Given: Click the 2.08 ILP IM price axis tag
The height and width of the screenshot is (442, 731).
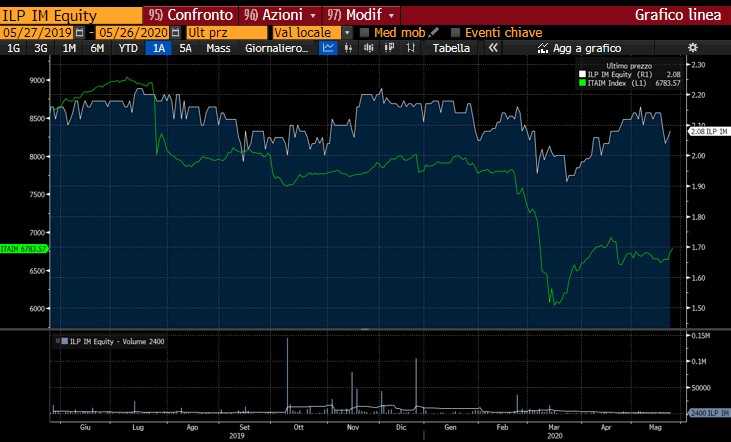Looking at the screenshot, I should [x=709, y=132].
